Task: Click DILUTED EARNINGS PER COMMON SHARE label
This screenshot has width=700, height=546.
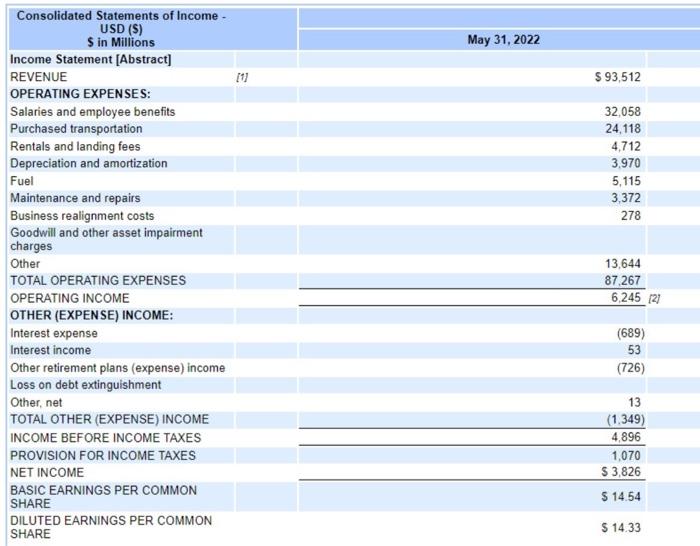Action: point(111,527)
